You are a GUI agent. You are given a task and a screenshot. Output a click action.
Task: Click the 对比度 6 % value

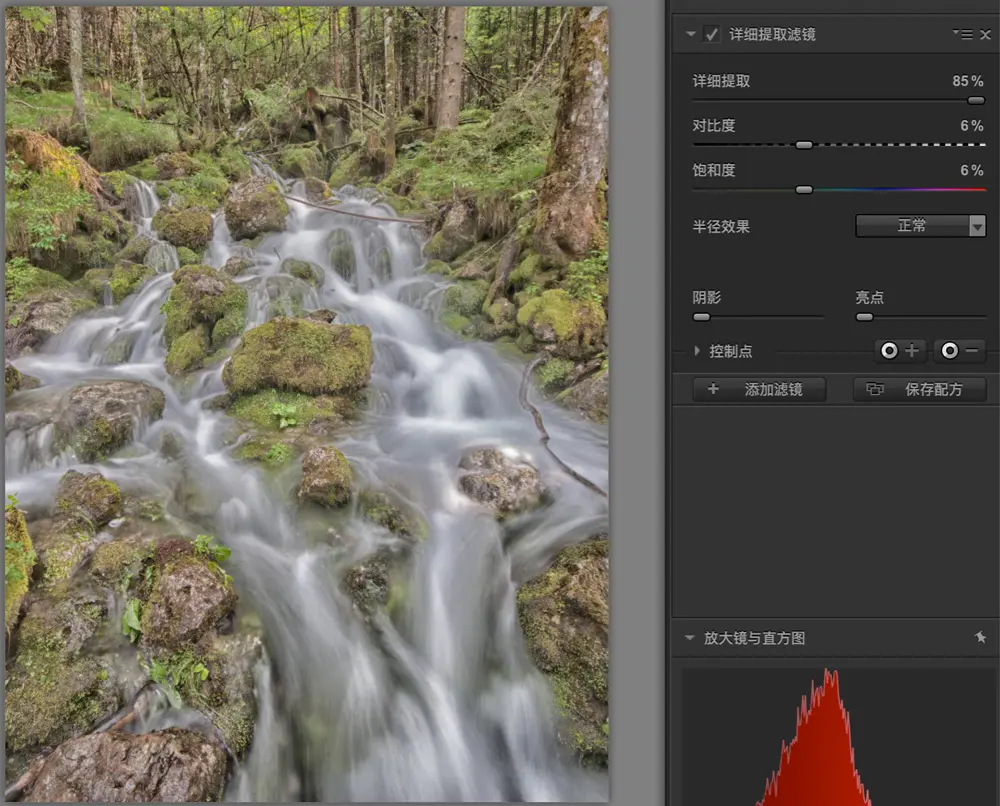coord(972,126)
